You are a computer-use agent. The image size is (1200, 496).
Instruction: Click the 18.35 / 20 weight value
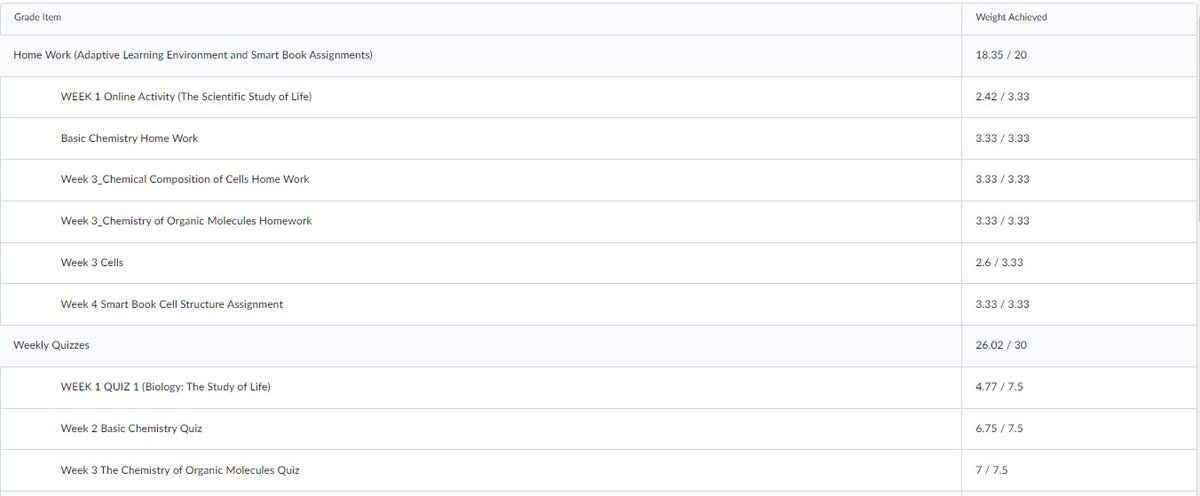[1001, 55]
